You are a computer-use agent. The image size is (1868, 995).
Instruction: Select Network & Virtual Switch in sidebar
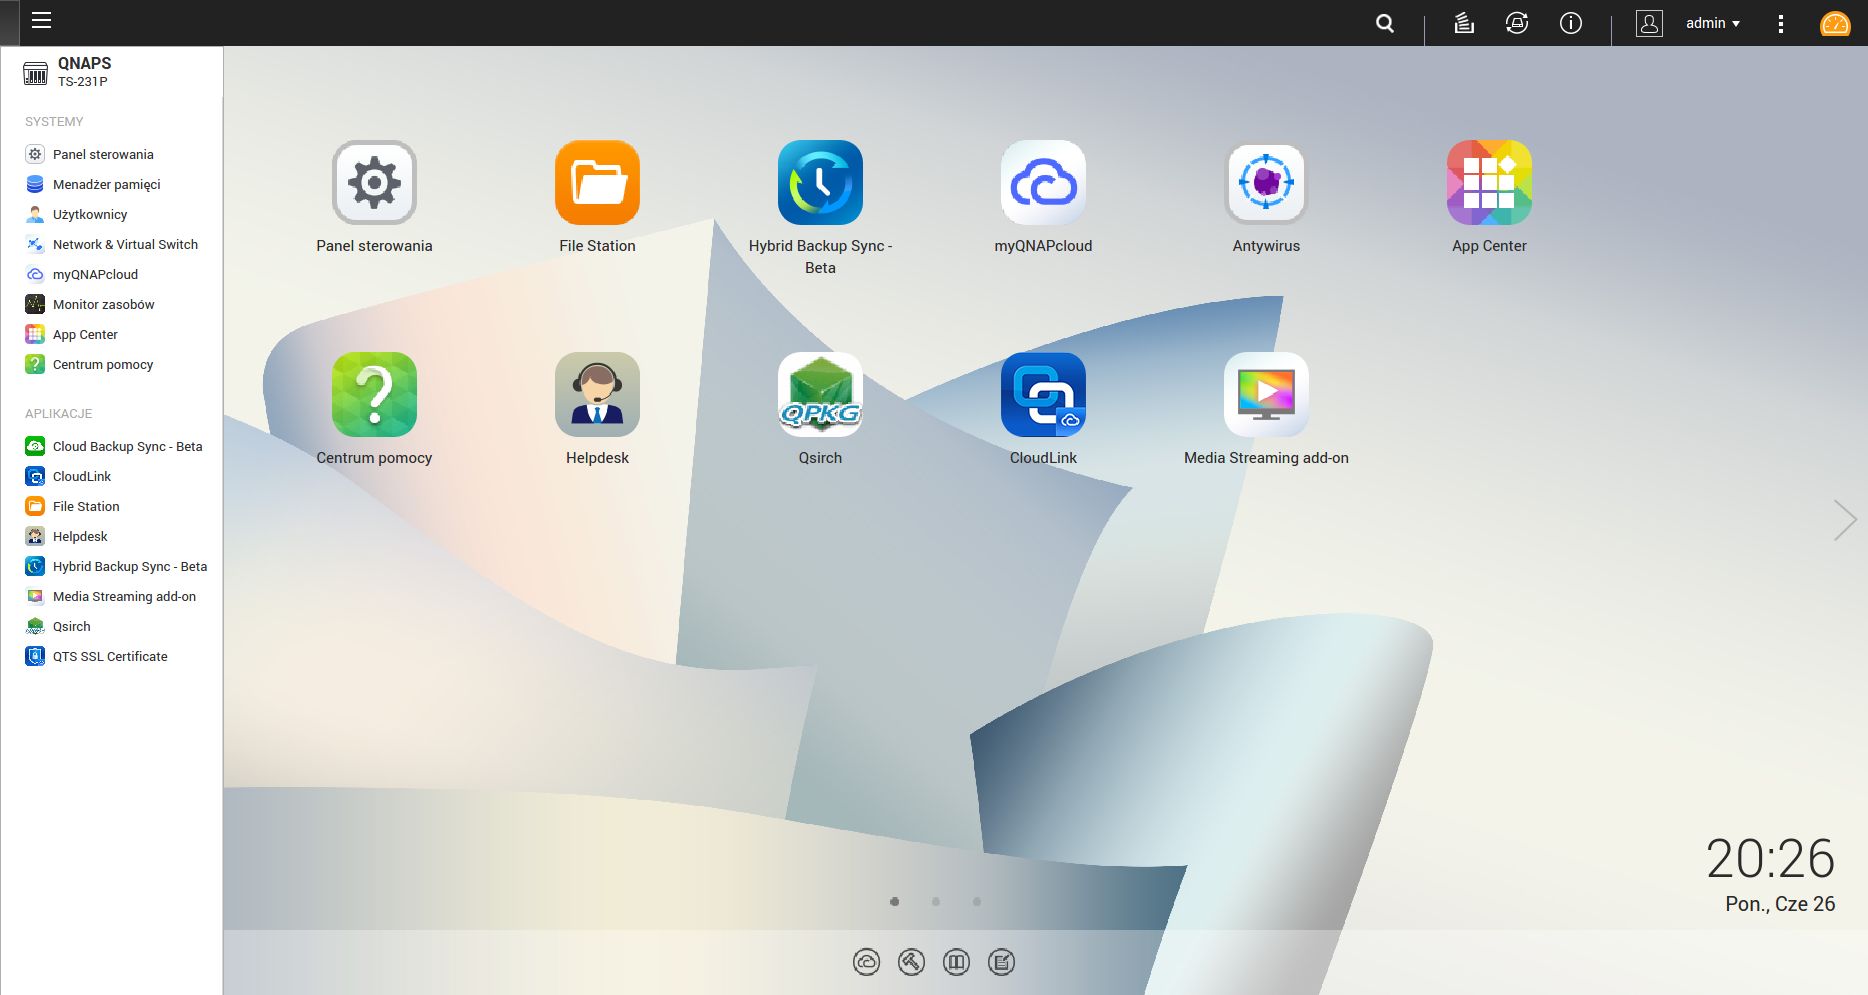(x=125, y=244)
